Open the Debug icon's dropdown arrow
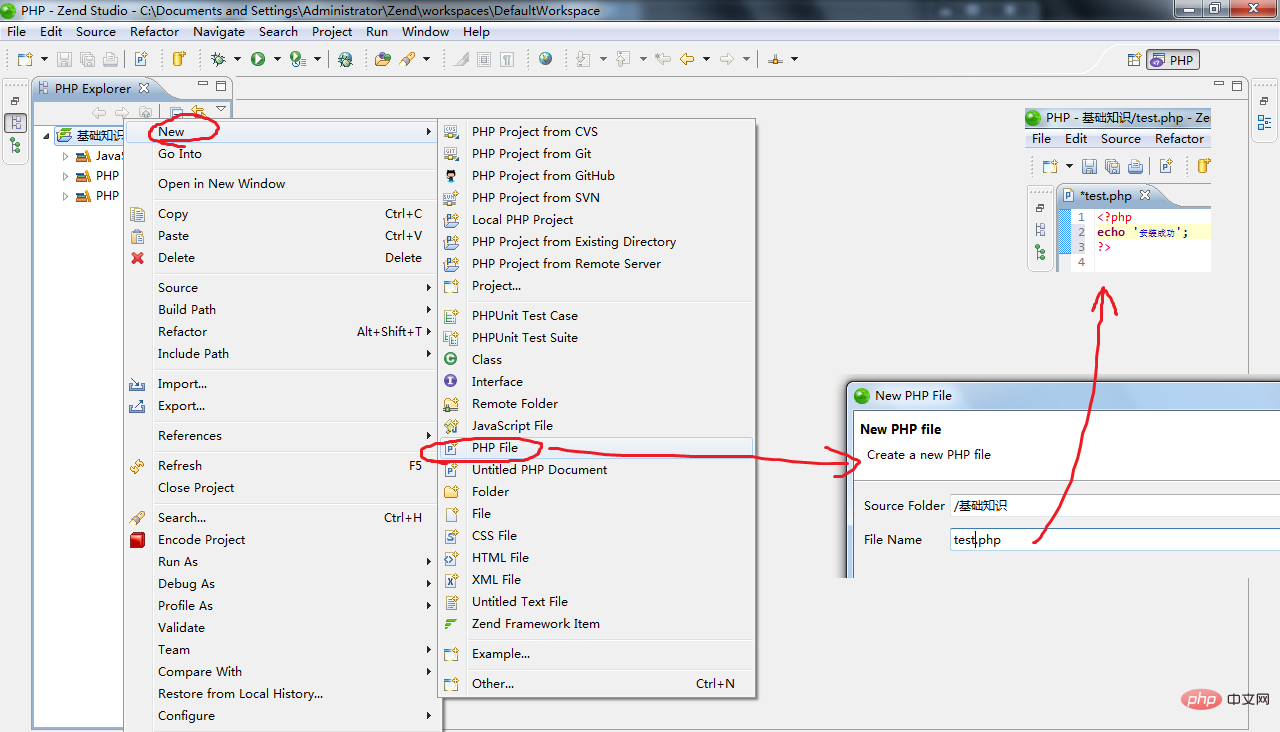Screen dimensions: 1280x732 point(236,59)
